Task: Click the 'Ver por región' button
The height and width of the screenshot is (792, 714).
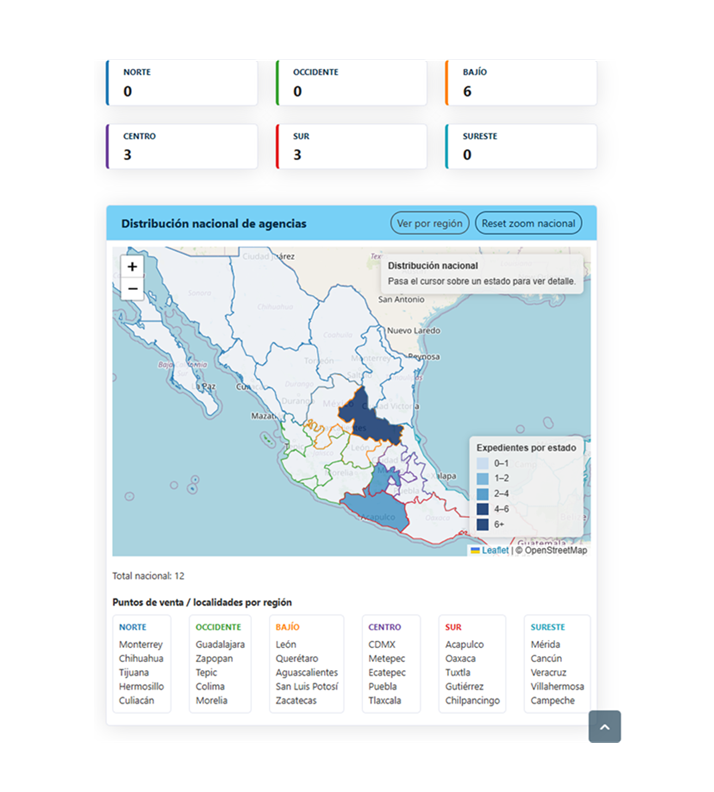Action: [x=429, y=223]
